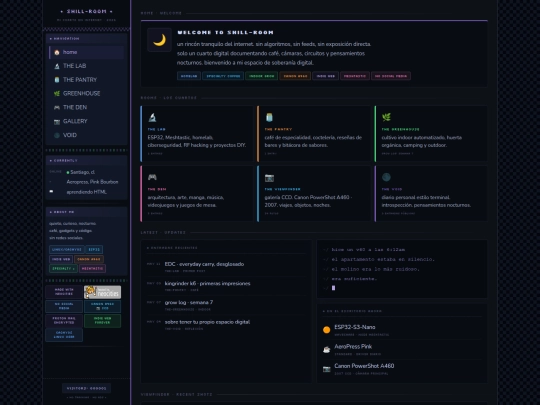
Task: Click the camera icon beside Canon PowerShot A460
Action: click(326, 369)
